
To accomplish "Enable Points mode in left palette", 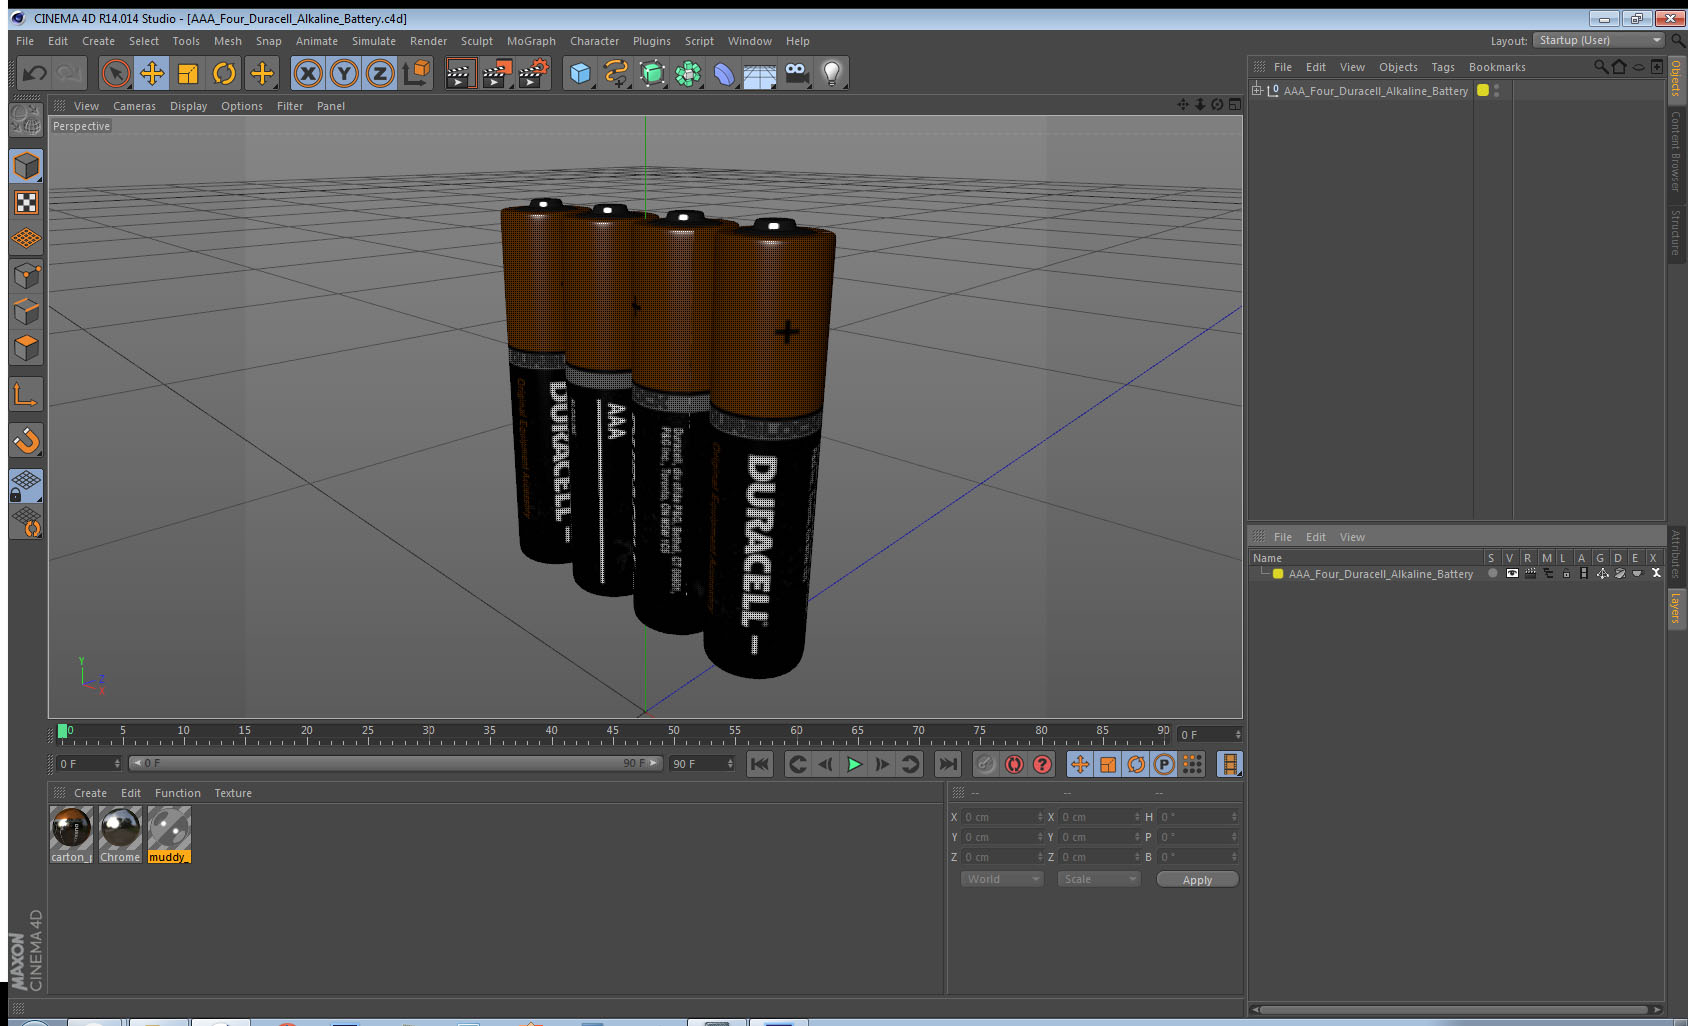I will click(x=26, y=276).
